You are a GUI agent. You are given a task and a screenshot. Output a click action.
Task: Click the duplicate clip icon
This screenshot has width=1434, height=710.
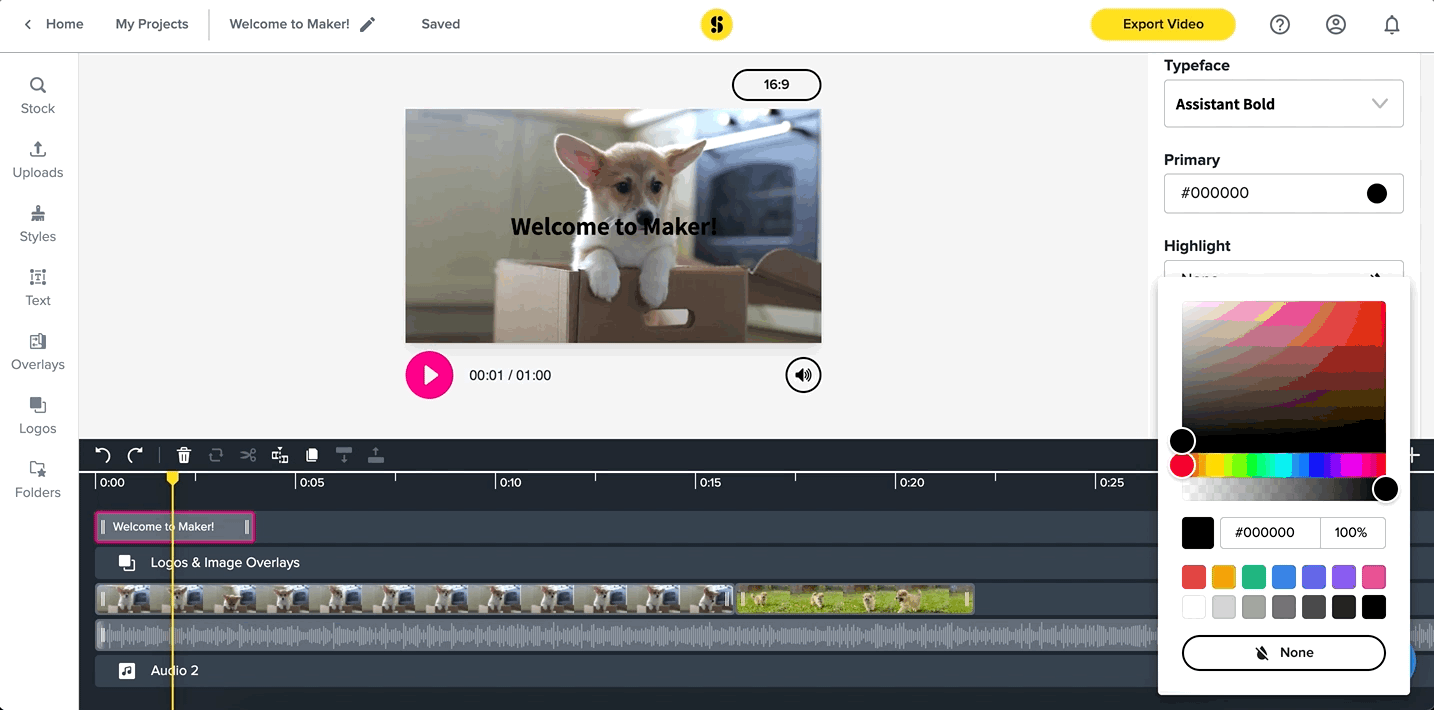coord(312,456)
